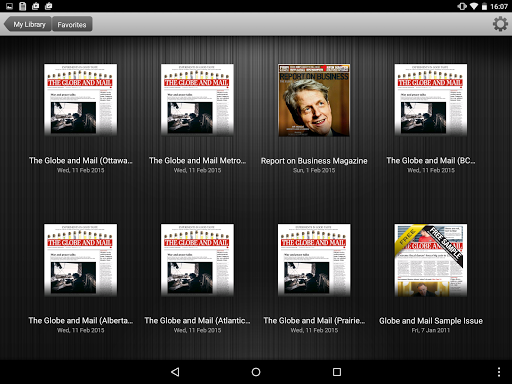Tap the Android back navigation button
Image resolution: width=512 pixels, height=384 pixels.
[x=175, y=372]
